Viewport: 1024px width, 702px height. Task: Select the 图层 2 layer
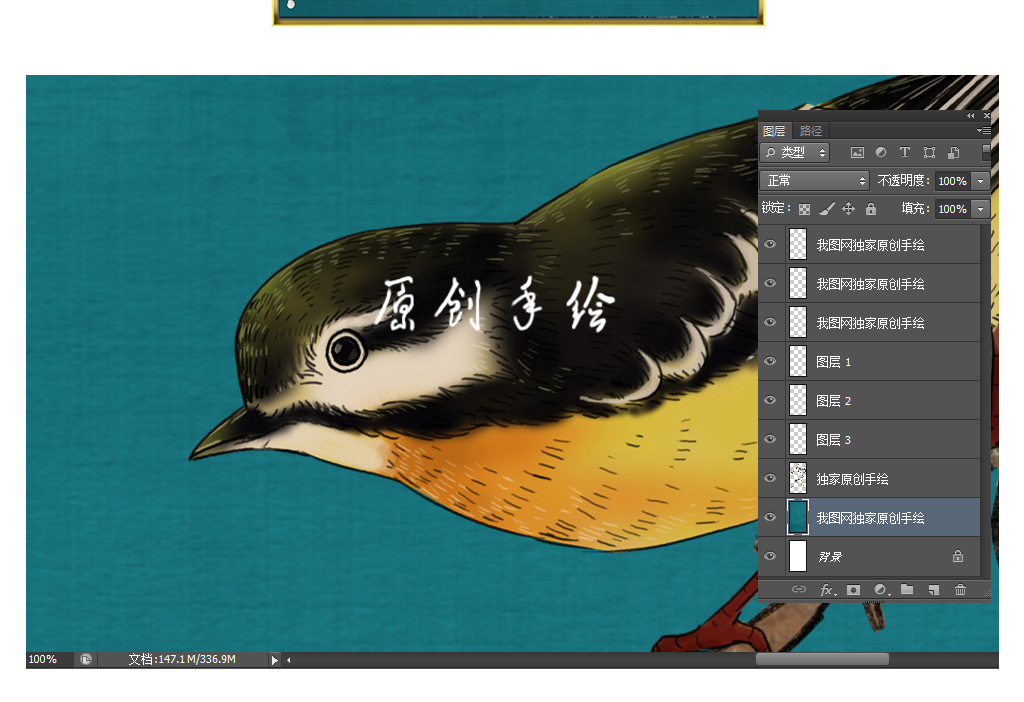pyautogui.click(x=880, y=401)
